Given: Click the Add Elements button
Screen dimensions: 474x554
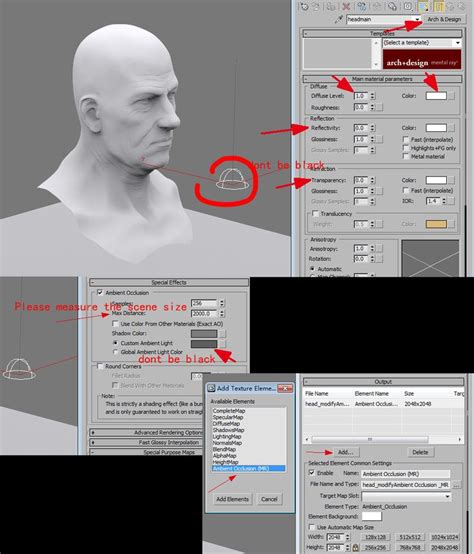Looking at the screenshot, I should tap(232, 499).
